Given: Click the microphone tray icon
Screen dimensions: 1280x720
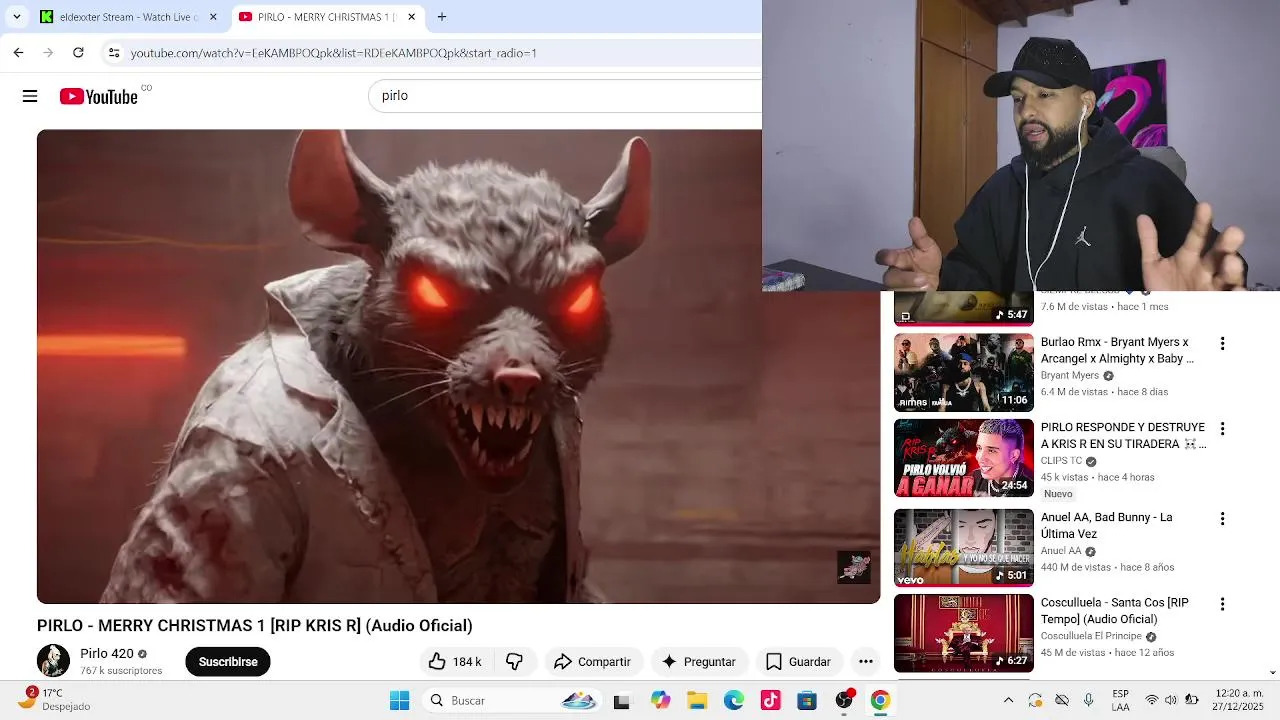Looking at the screenshot, I should click(1088, 700).
